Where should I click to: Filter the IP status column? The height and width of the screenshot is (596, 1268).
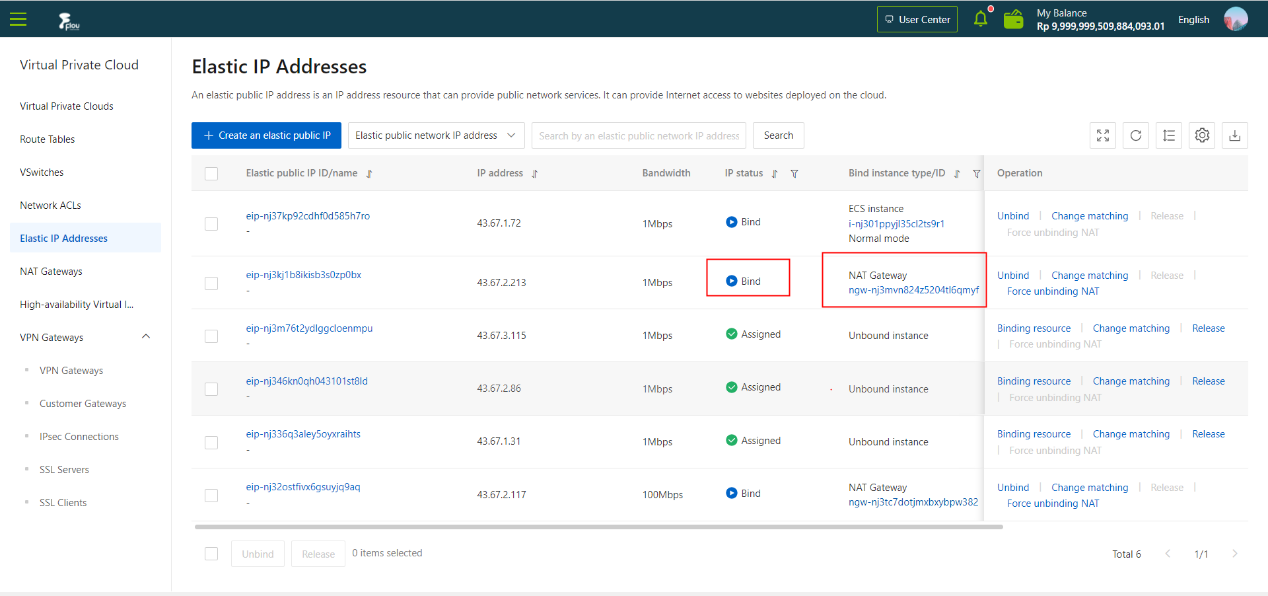pyautogui.click(x=794, y=174)
